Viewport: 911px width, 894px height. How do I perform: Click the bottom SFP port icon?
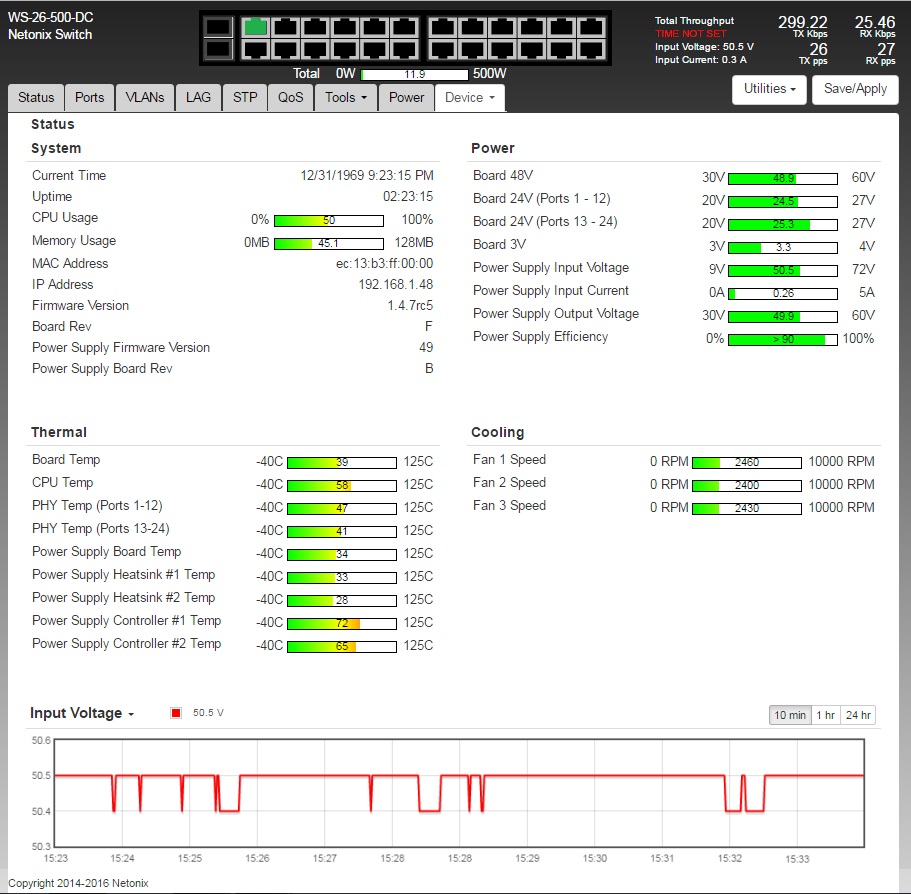(x=217, y=49)
